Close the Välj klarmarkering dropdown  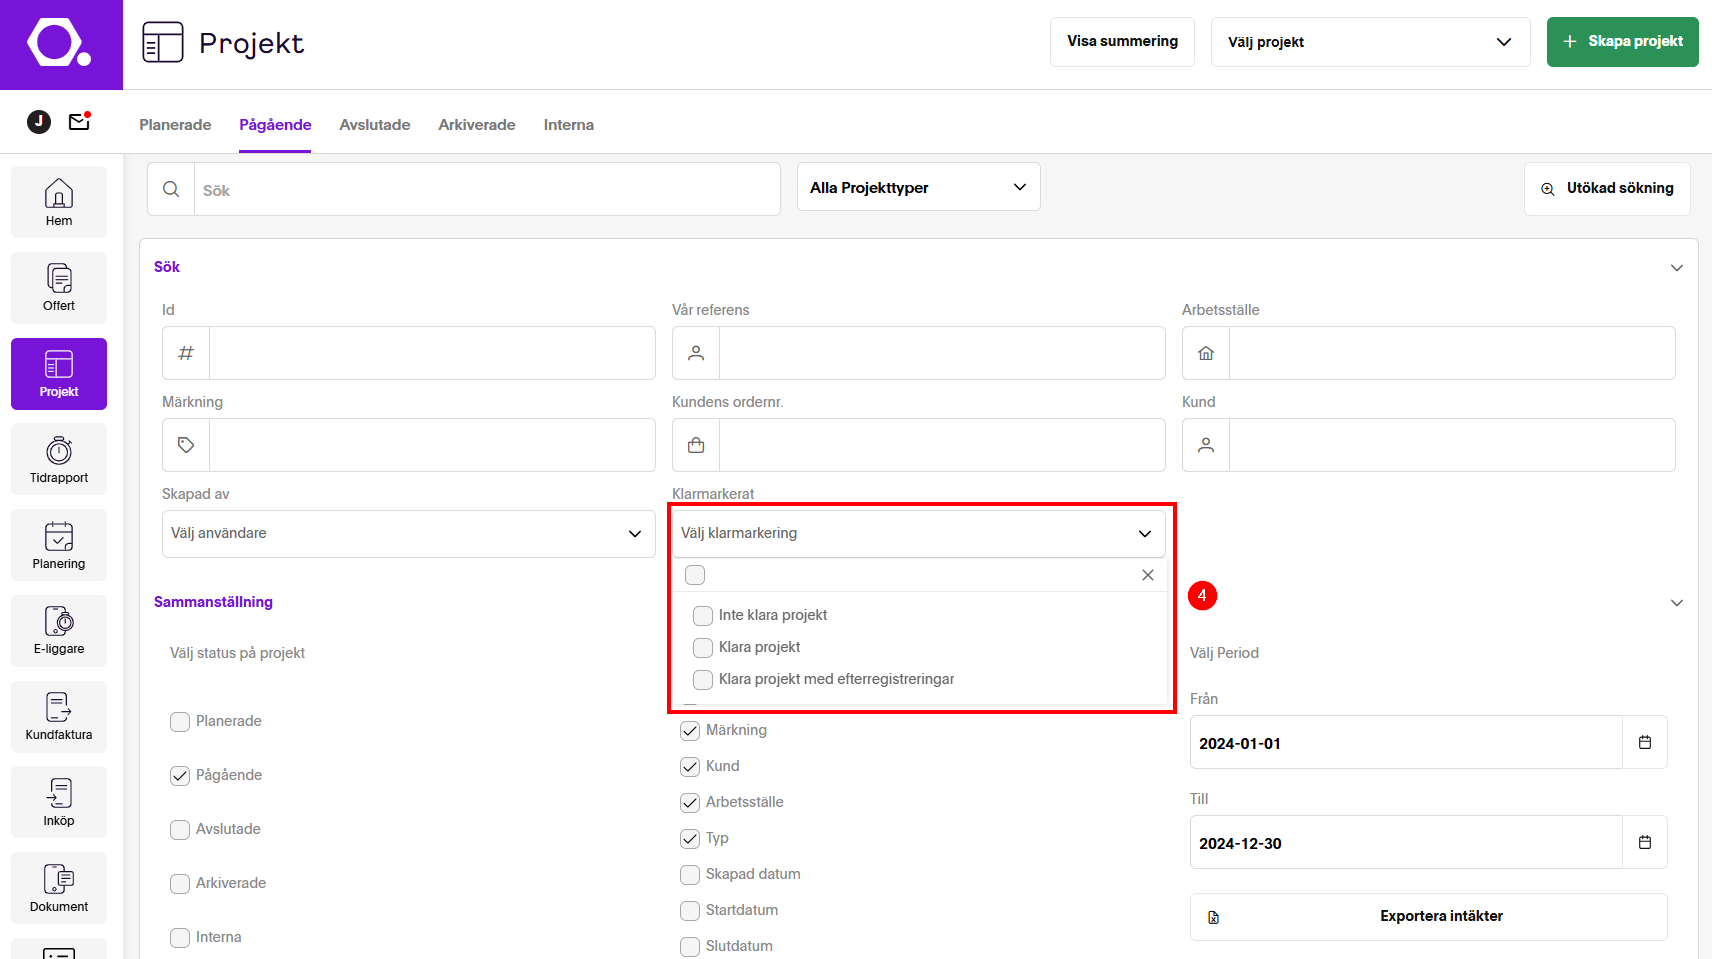pos(919,534)
